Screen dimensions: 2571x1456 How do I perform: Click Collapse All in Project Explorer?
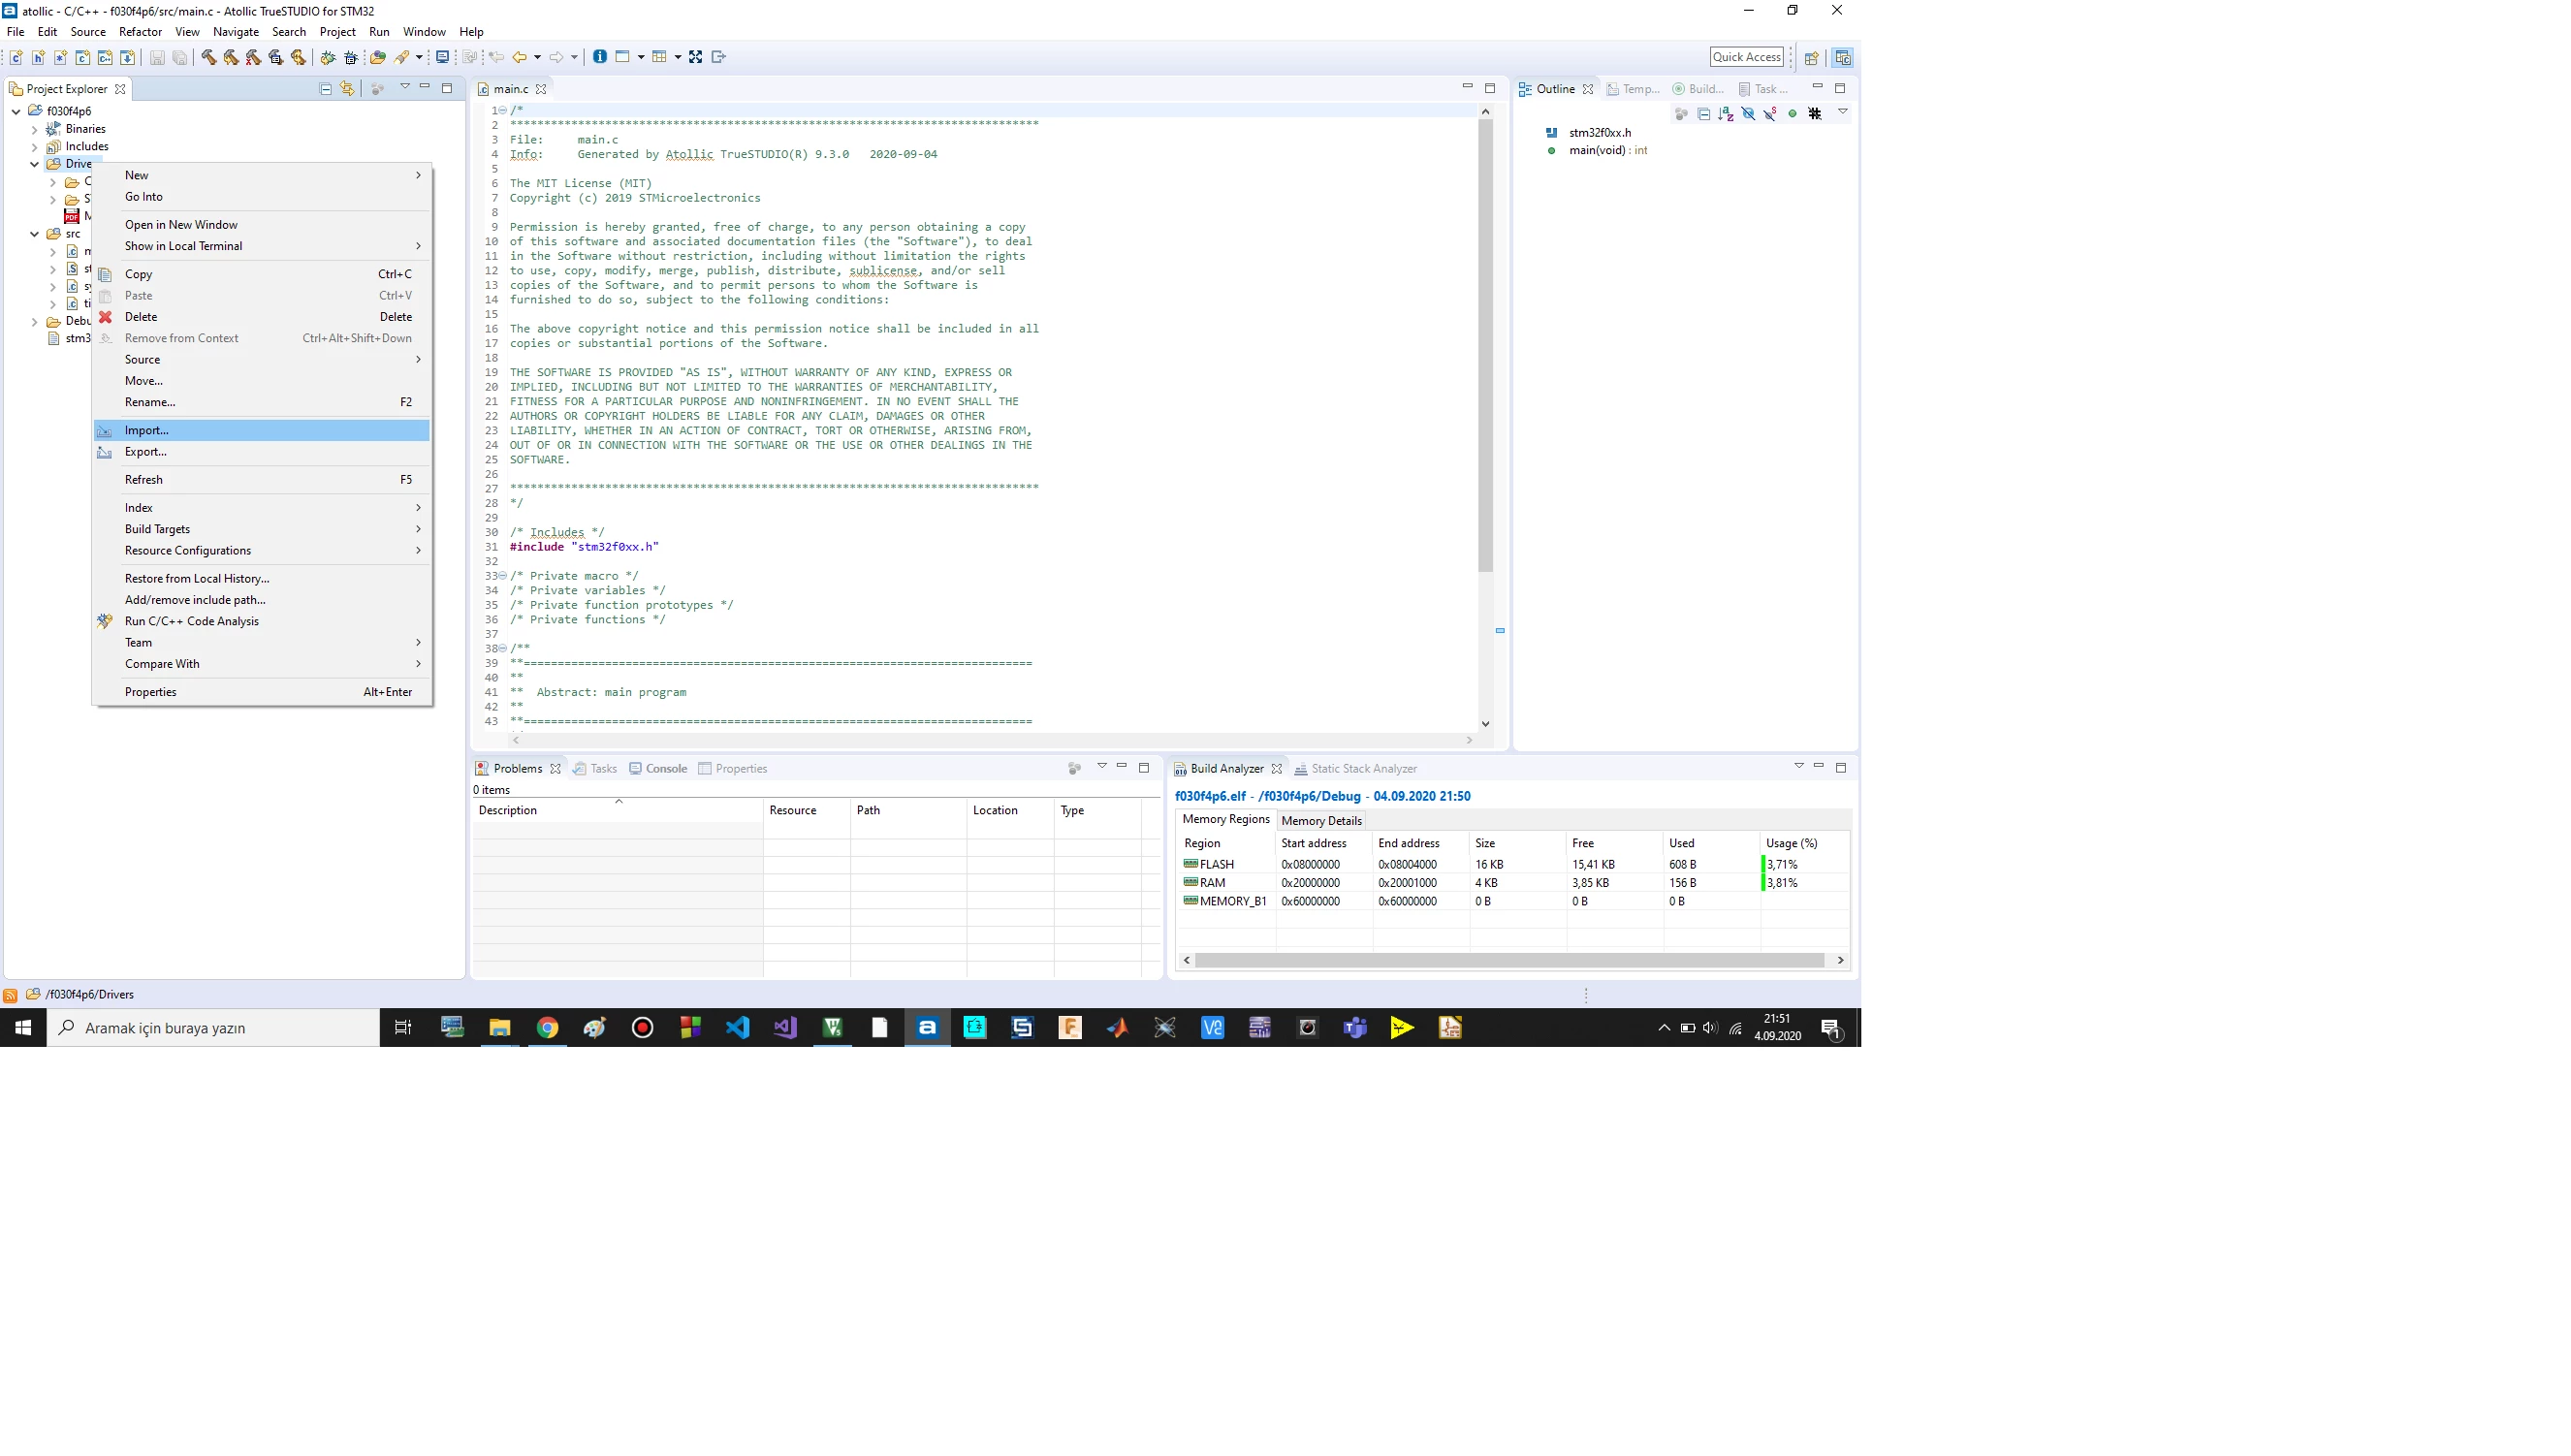(x=325, y=89)
